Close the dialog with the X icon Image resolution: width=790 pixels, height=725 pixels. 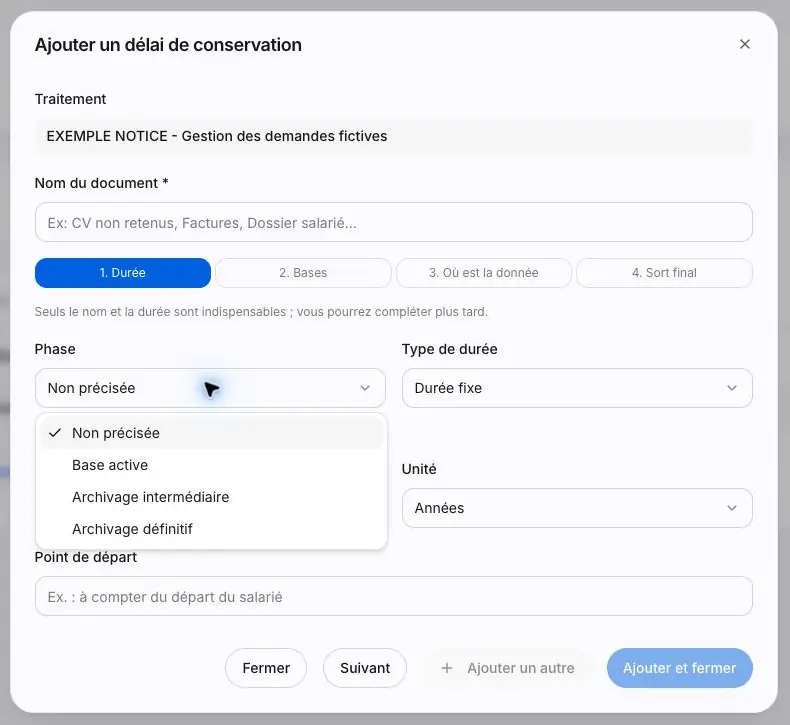744,44
